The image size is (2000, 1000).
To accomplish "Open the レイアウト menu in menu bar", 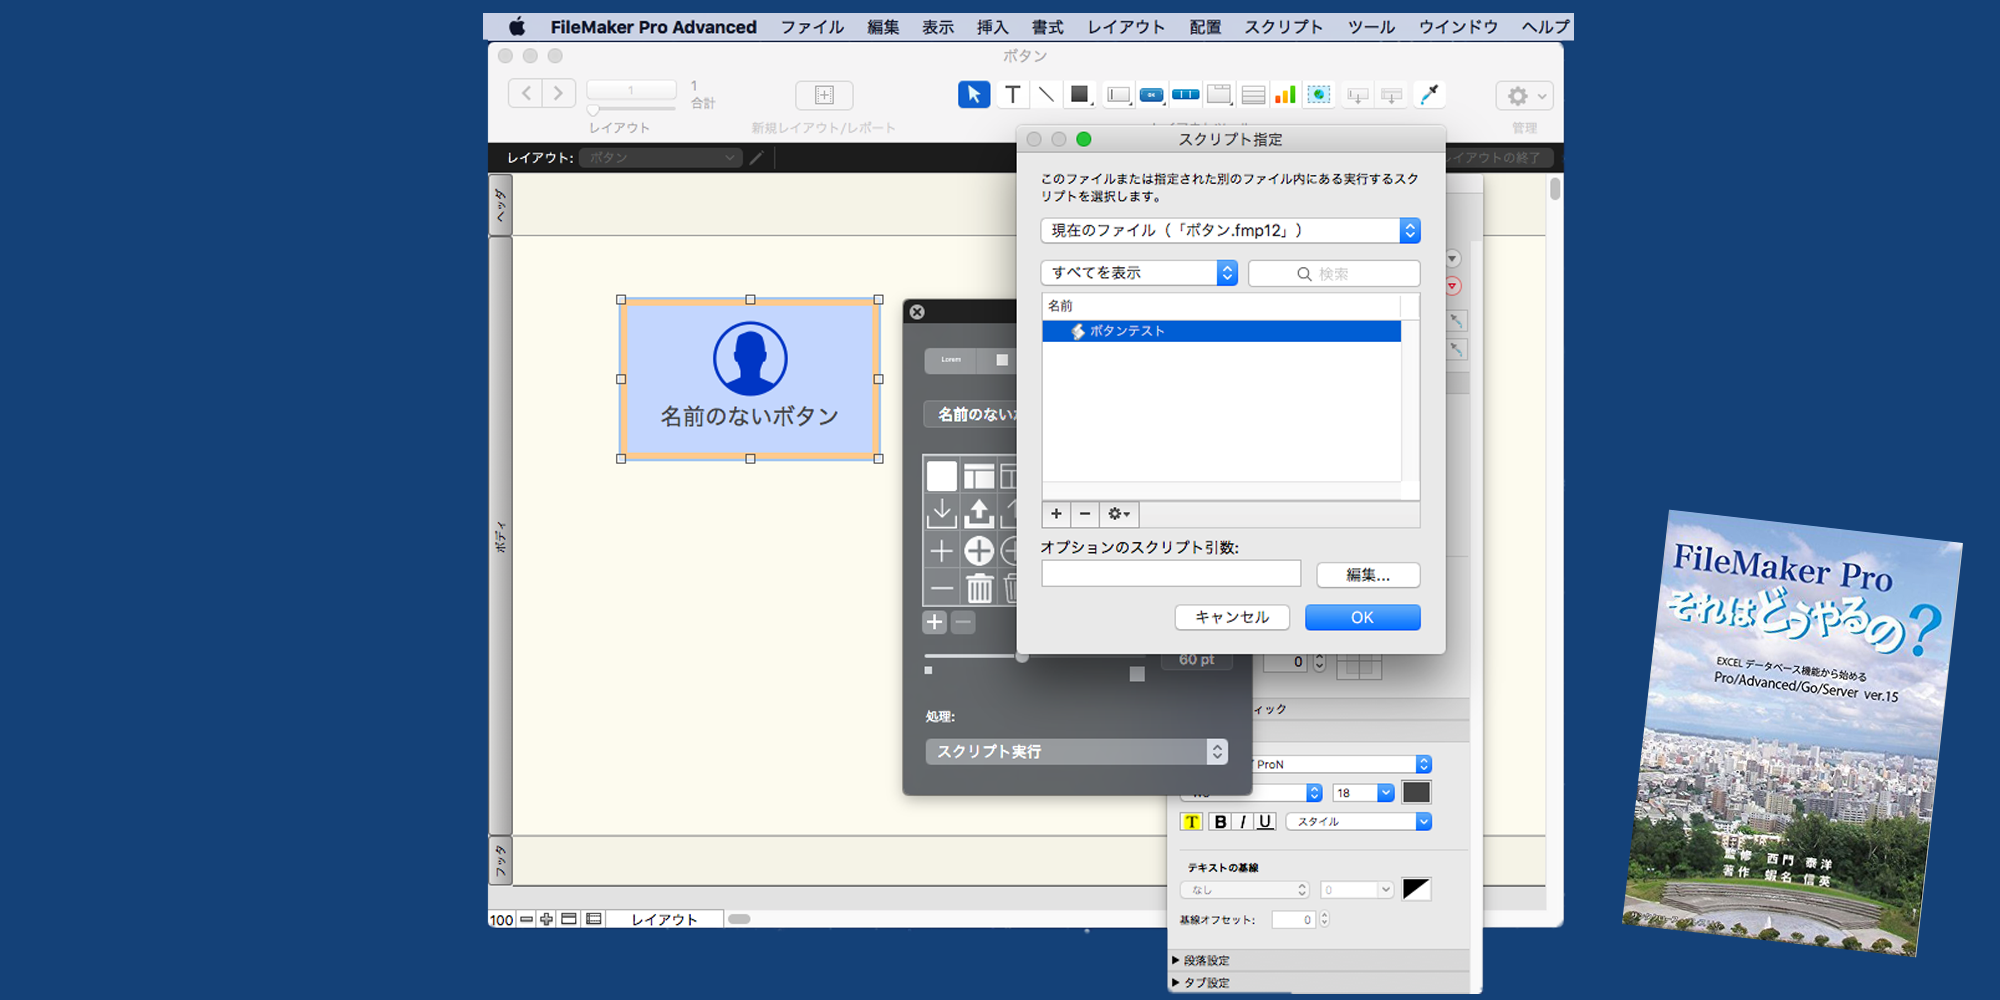I will tap(1126, 27).
